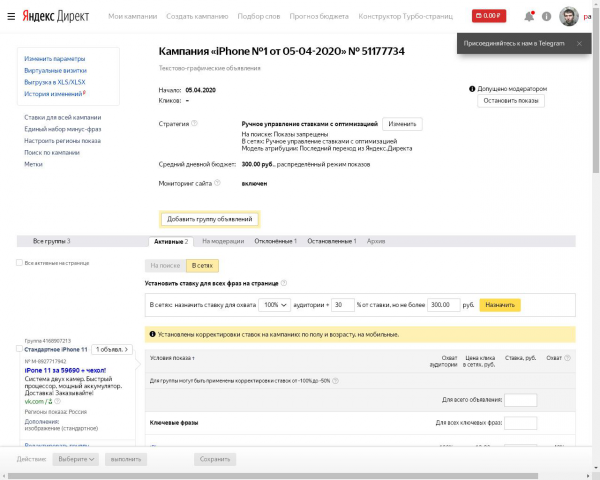This screenshot has height=480, width=600.
Task: Check the Стандартное iPhone 11 group checkbox
Action: [19, 349]
